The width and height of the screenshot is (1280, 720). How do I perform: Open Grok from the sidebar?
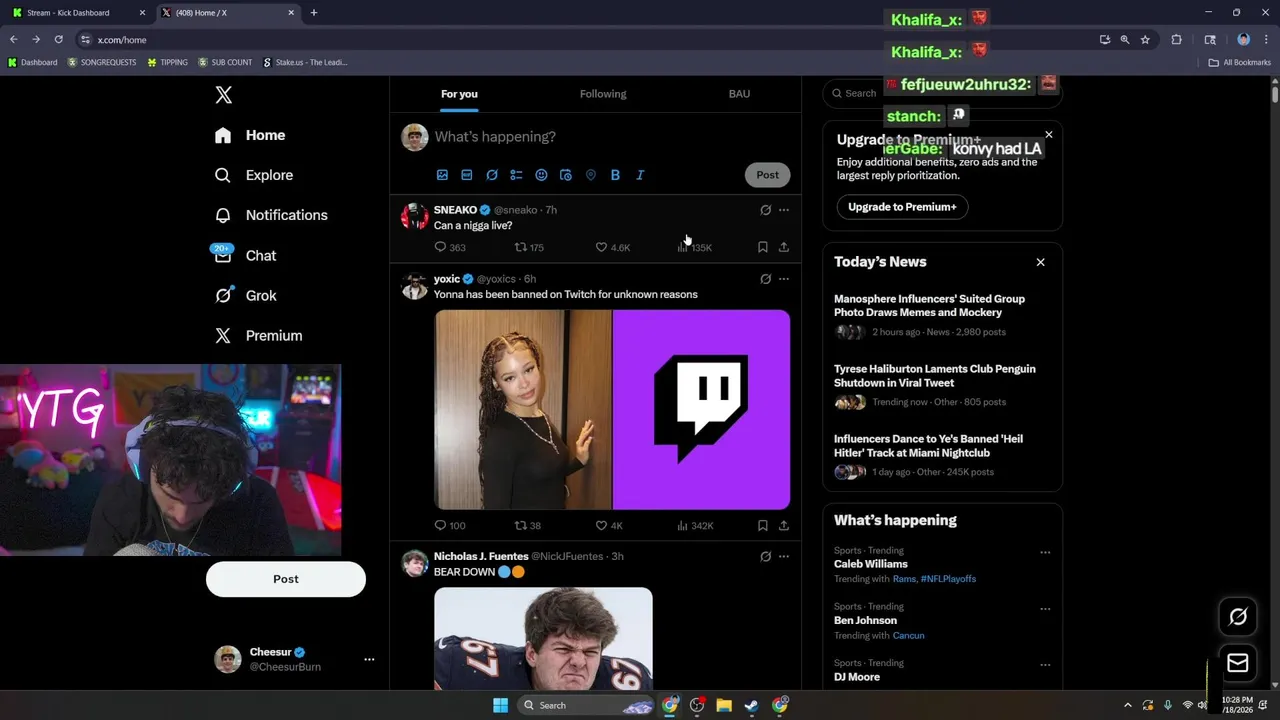pos(246,295)
